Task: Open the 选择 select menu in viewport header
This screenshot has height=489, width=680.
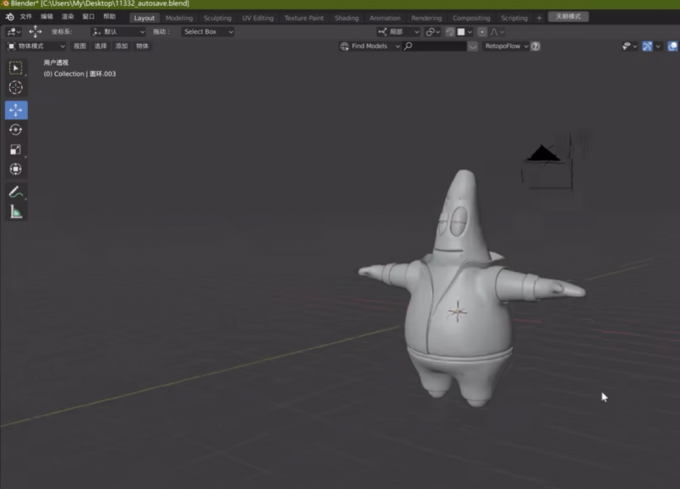Action: 101,46
